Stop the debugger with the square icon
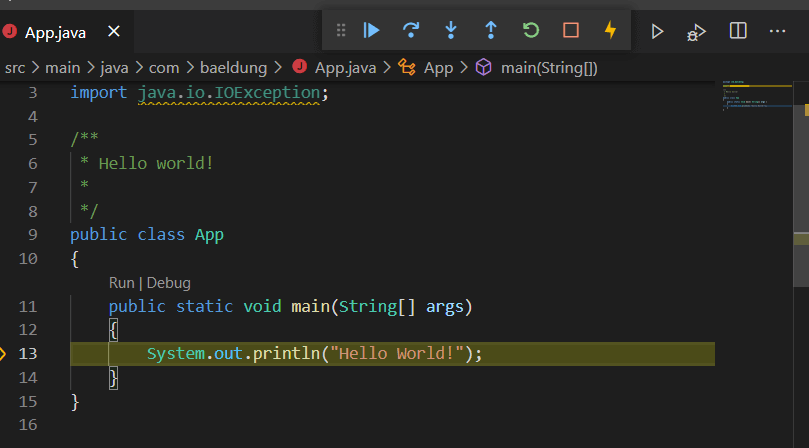This screenshot has height=448, width=809. pyautogui.click(x=571, y=31)
